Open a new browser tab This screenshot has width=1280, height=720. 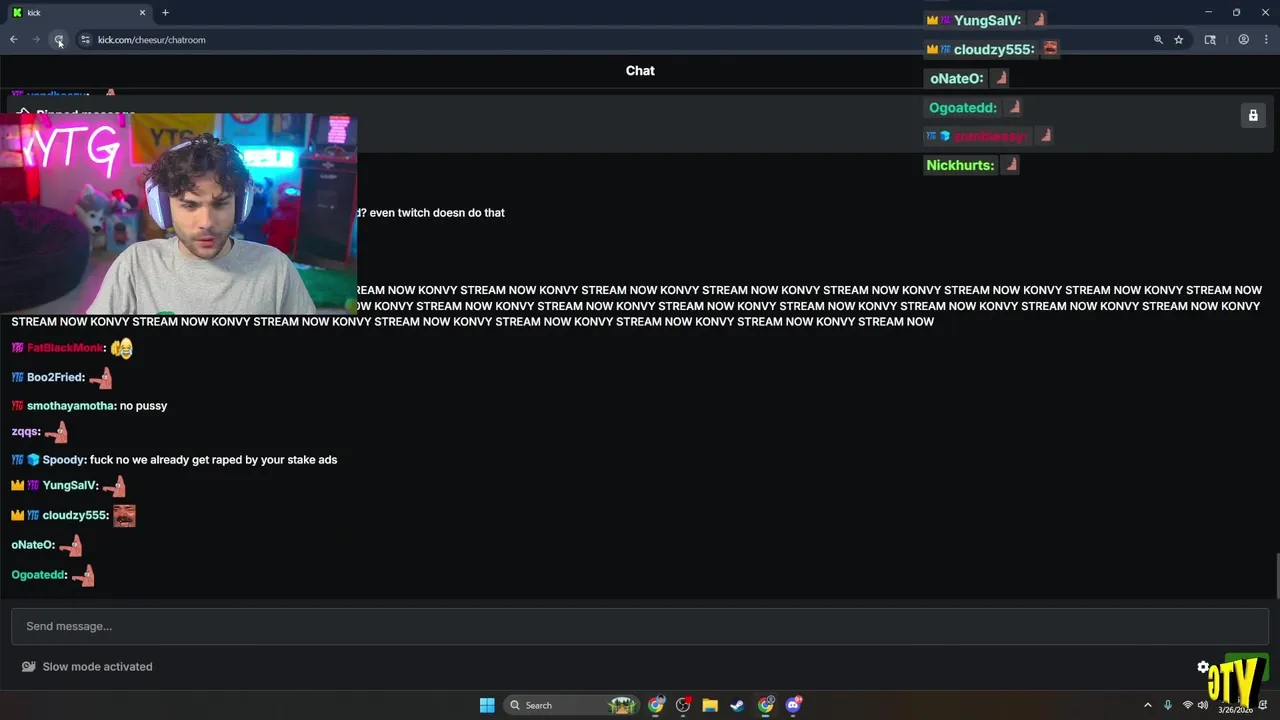[165, 13]
